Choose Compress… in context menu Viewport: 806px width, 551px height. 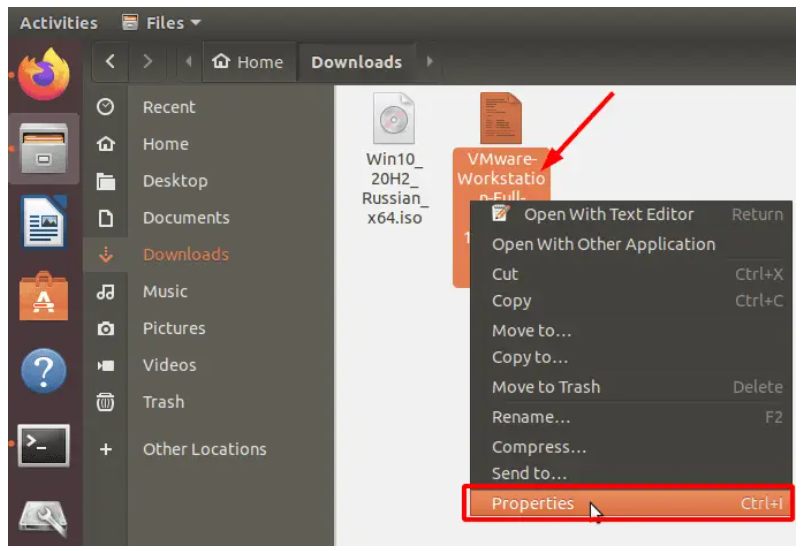click(x=631, y=447)
